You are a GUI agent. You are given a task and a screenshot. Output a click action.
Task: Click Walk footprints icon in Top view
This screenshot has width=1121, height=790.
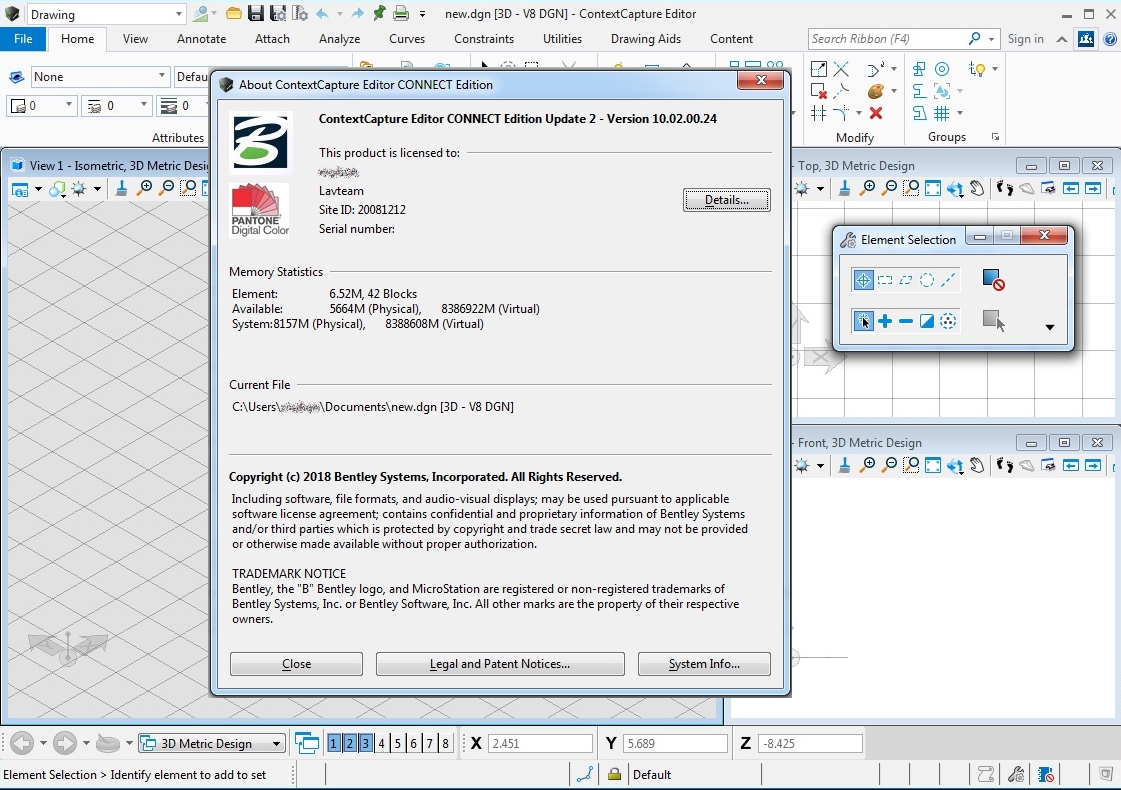[x=1004, y=188]
